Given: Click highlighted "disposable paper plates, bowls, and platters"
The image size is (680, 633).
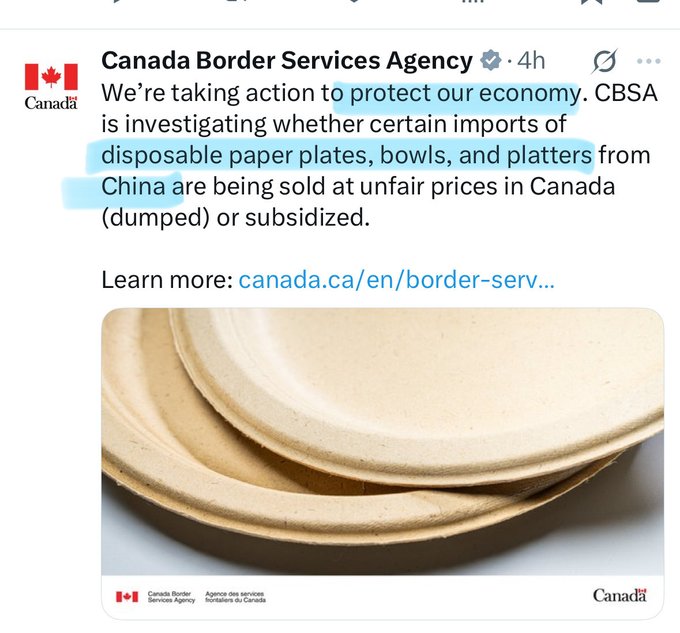Looking at the screenshot, I should [346, 156].
